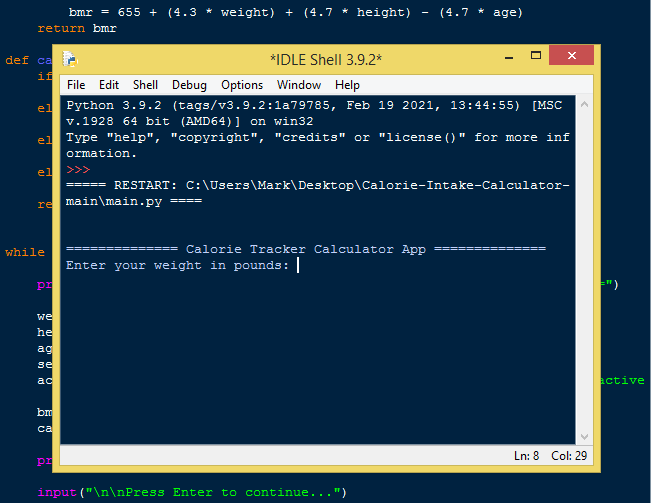Open the Options menu

click(242, 85)
